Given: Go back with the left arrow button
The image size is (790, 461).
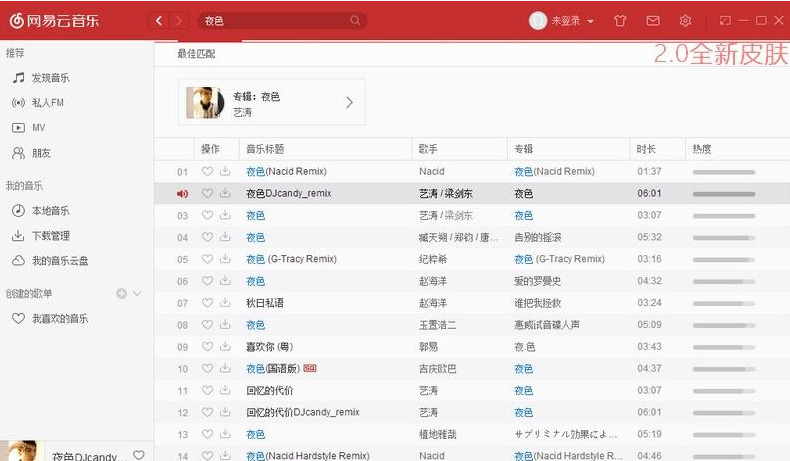Looking at the screenshot, I should point(159,21).
